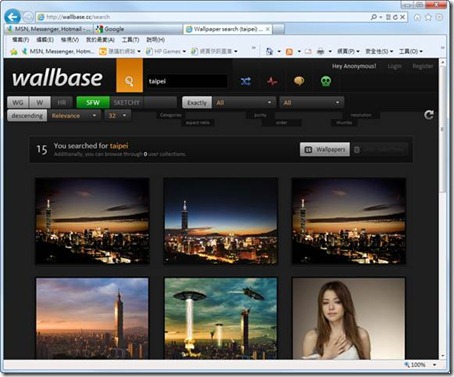Click the red pulse activity icon
The width and height of the screenshot is (454, 377).
tap(272, 81)
